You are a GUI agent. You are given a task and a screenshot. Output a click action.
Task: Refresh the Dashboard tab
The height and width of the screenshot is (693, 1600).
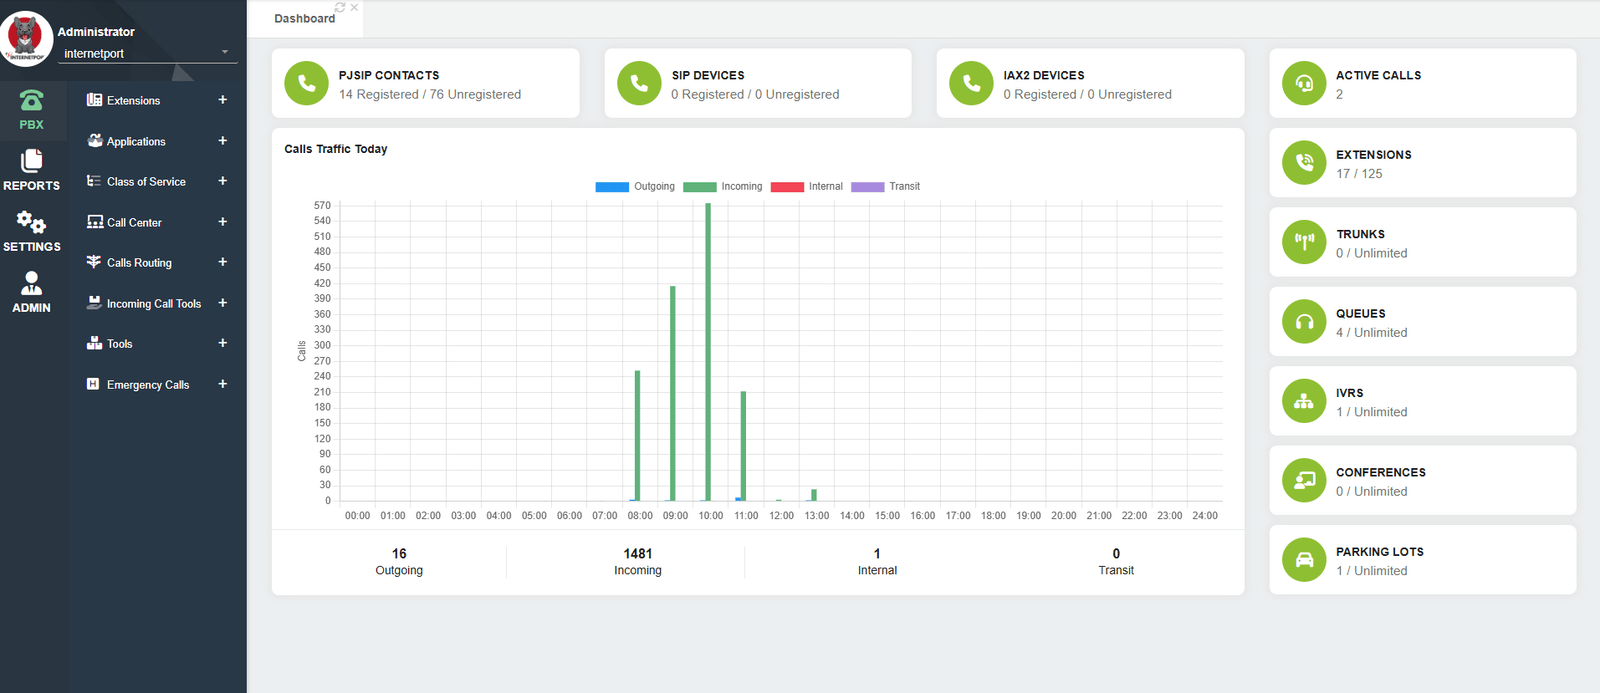point(340,7)
